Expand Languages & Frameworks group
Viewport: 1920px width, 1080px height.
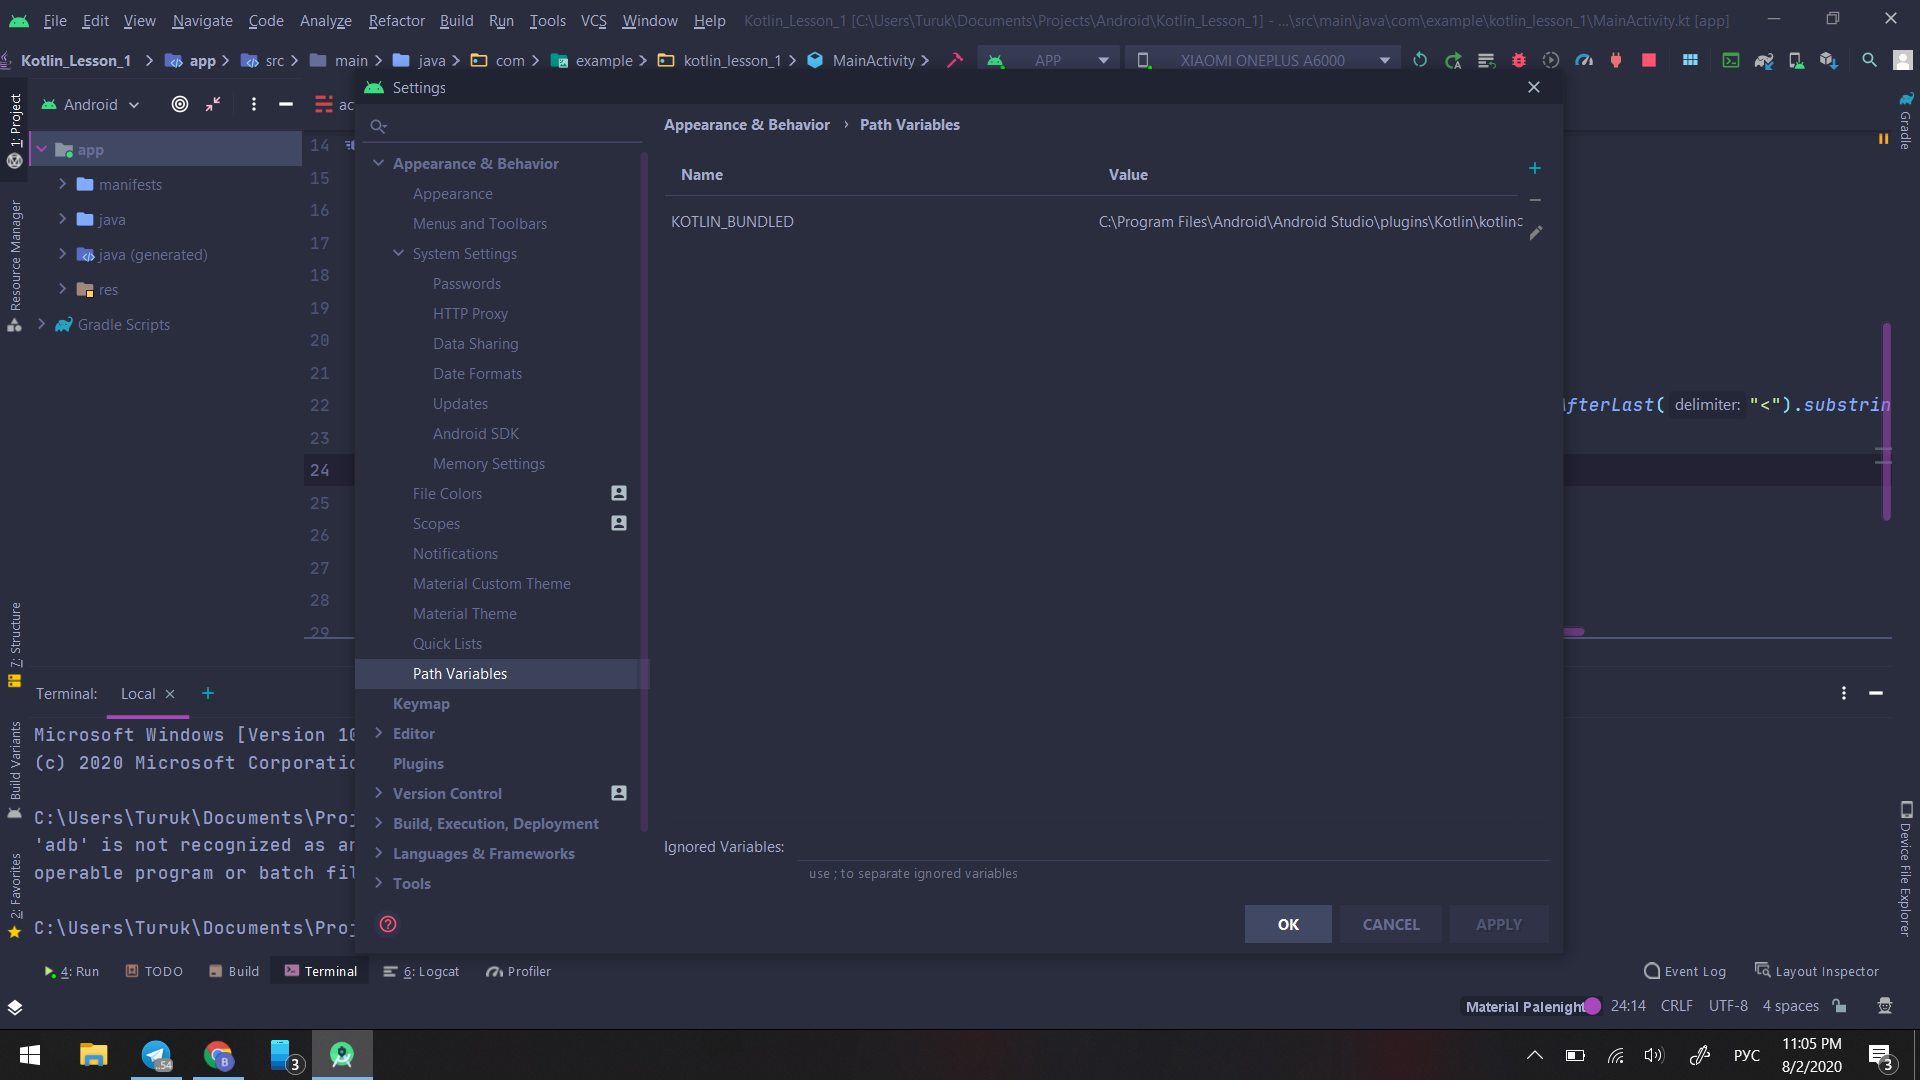pyautogui.click(x=379, y=853)
